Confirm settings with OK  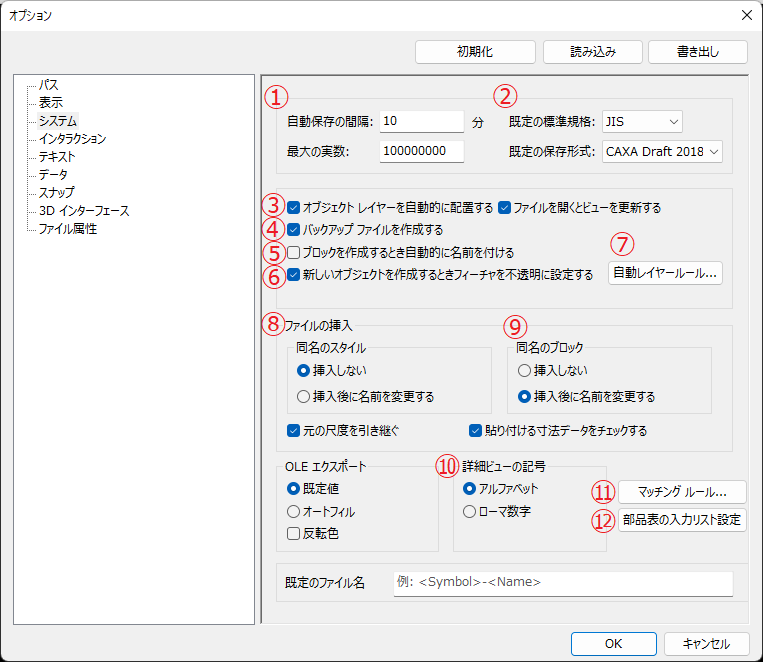[x=614, y=644]
